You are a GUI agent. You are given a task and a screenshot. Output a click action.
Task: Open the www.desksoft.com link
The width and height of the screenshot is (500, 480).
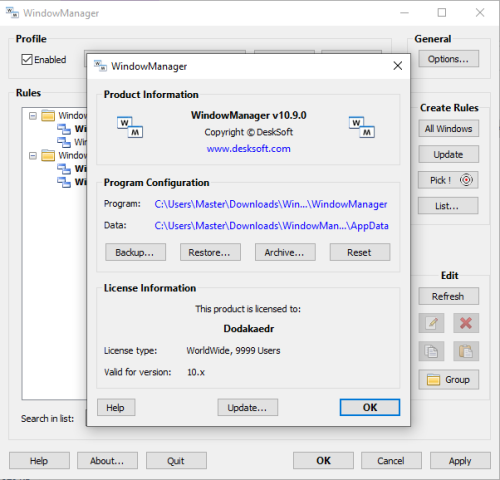coord(248,149)
